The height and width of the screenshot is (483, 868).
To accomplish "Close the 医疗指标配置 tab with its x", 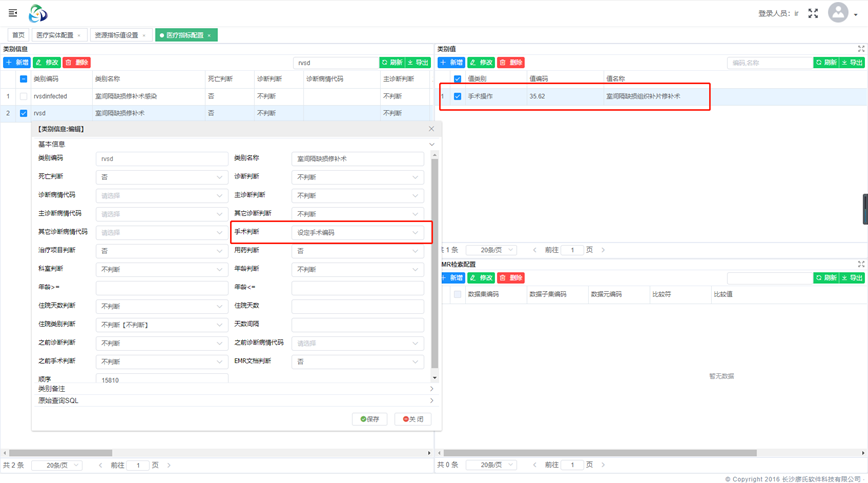I will click(x=209, y=35).
